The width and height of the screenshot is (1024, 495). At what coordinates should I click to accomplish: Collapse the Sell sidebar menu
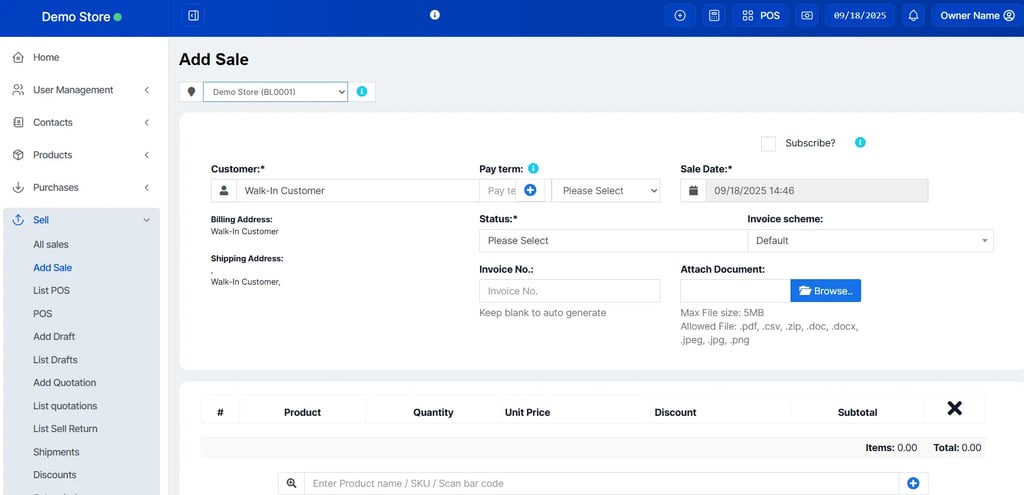tap(82, 221)
